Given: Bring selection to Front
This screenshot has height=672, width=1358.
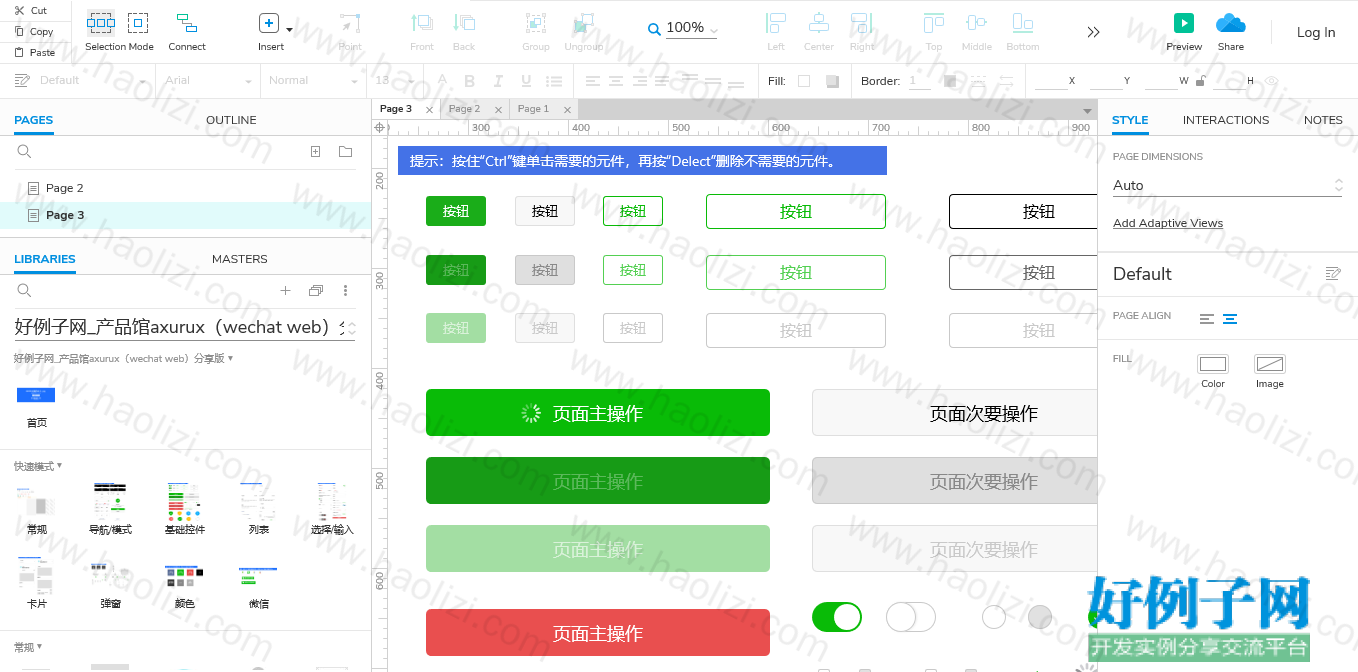Looking at the screenshot, I should tap(422, 22).
